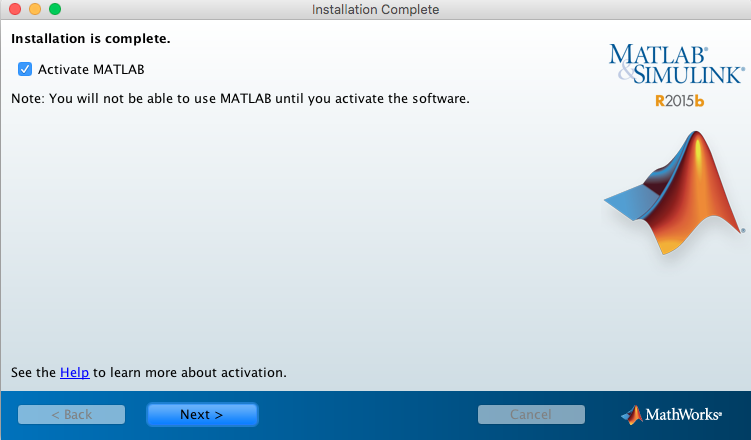751x440 pixels.
Task: Click the Activate MATLAB label text
Action: tap(91, 69)
